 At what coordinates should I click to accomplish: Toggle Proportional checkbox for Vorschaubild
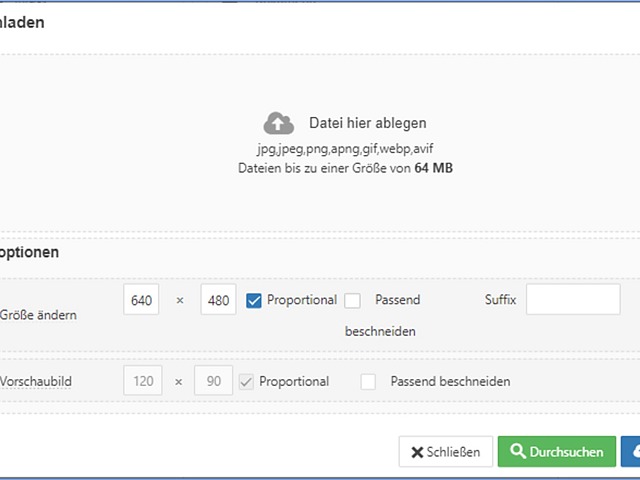[246, 381]
